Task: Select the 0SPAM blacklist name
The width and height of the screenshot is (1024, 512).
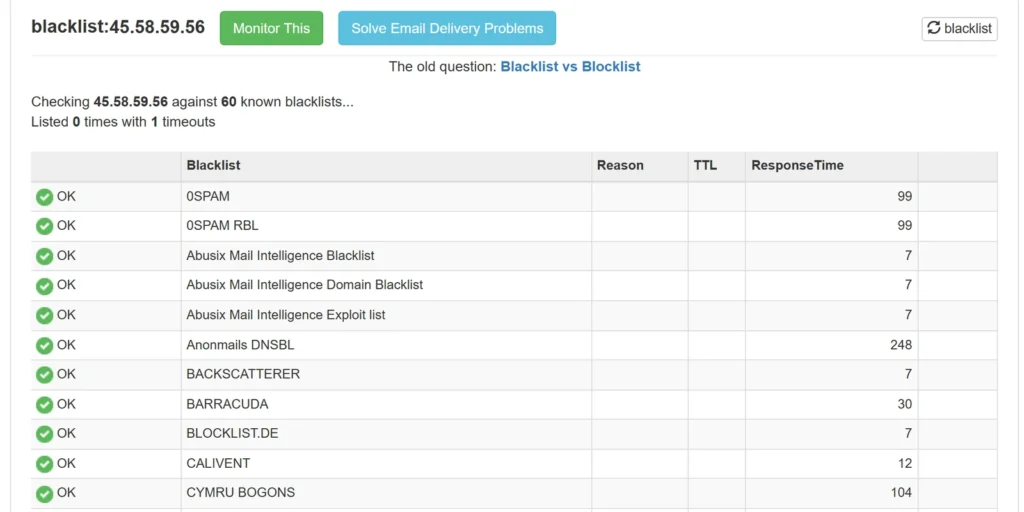Action: (208, 196)
